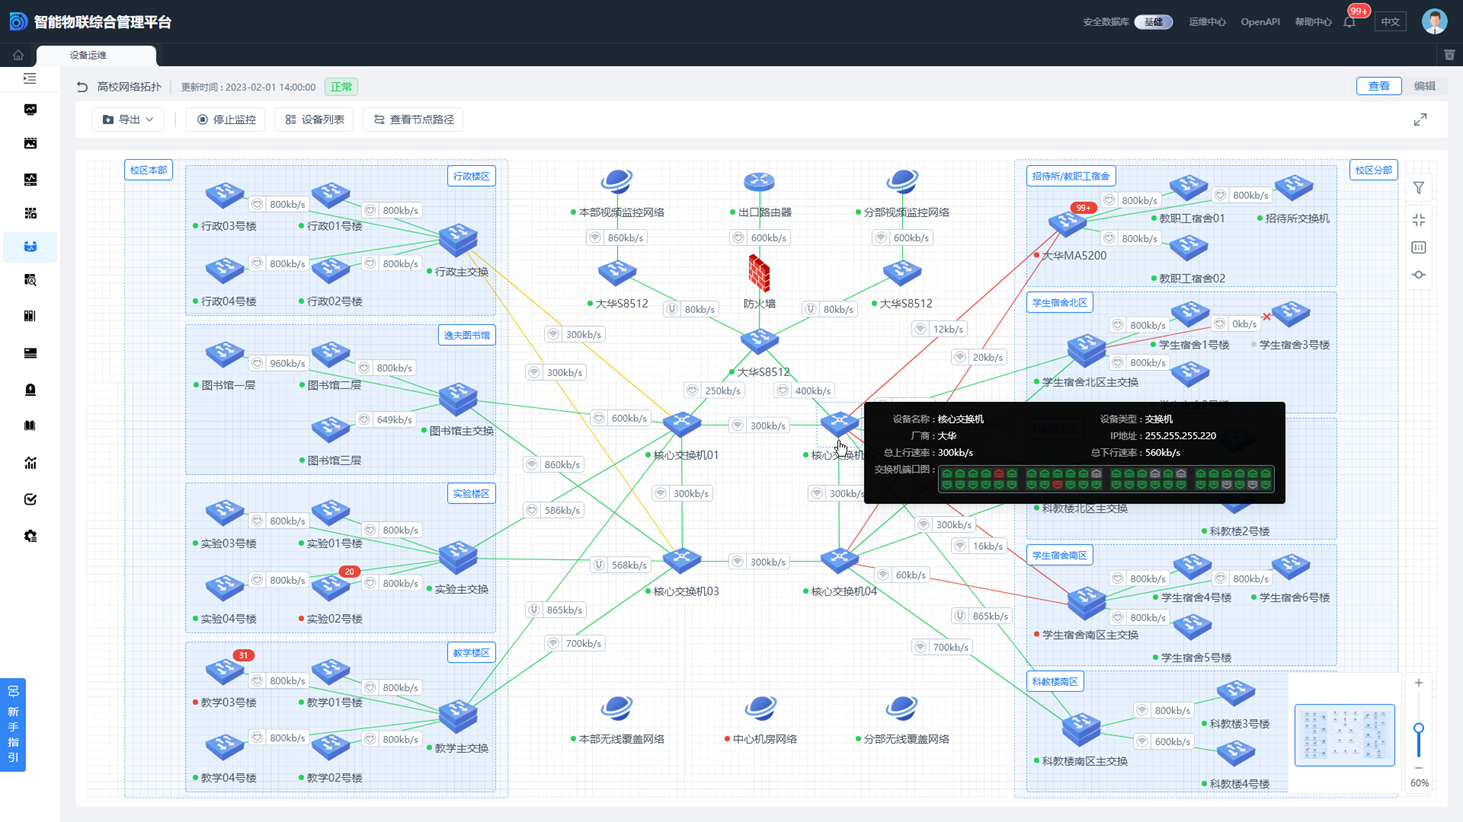Click 查看节点路径 button
Viewport: 1463px width, 822px height.
coord(414,119)
